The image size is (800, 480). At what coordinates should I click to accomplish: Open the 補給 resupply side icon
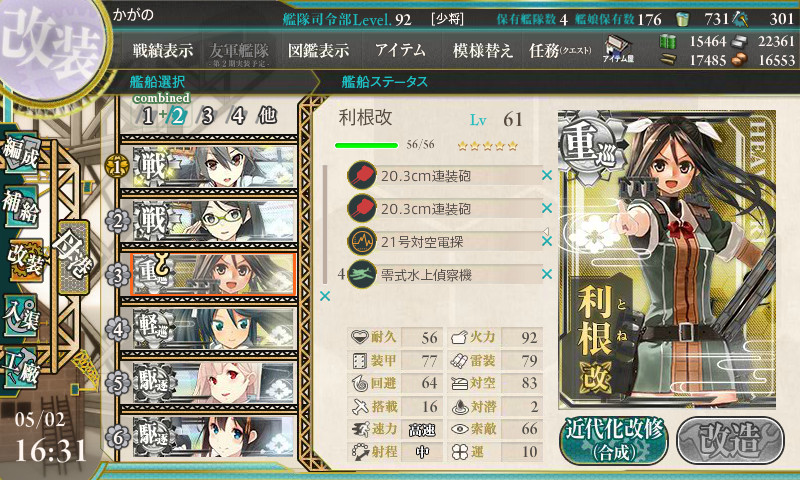[20, 207]
